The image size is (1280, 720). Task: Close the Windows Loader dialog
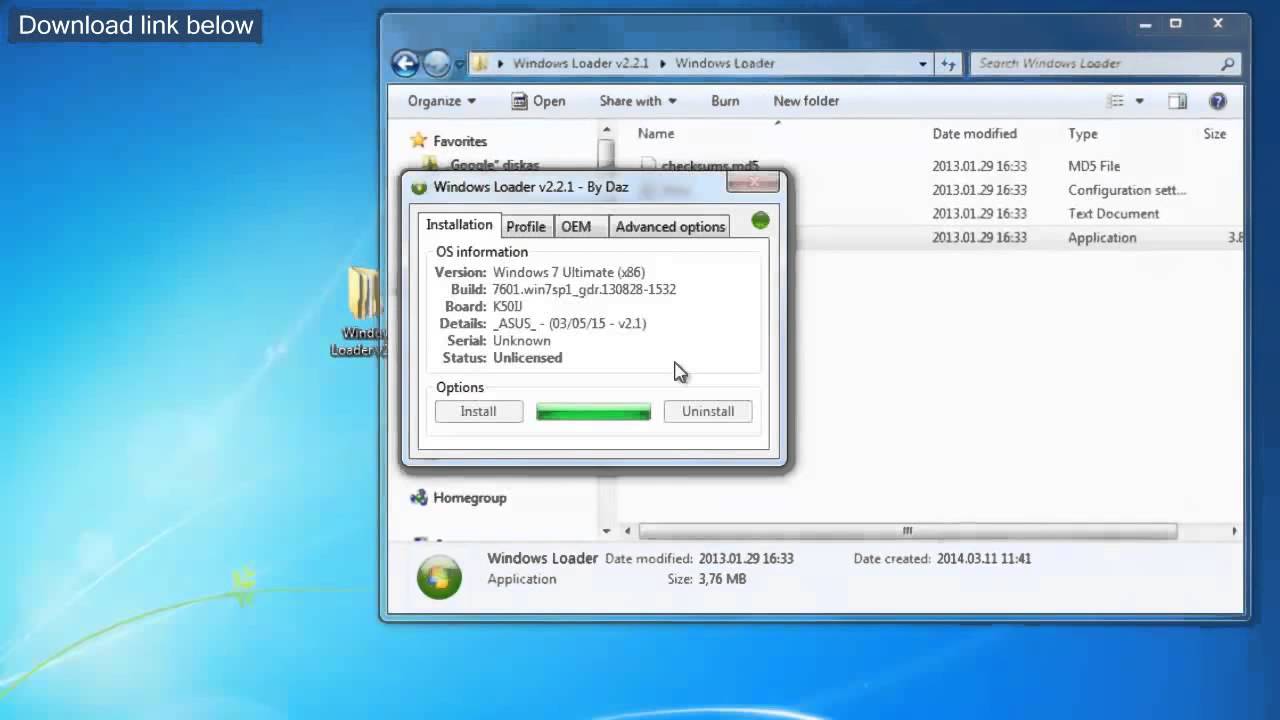pos(753,182)
